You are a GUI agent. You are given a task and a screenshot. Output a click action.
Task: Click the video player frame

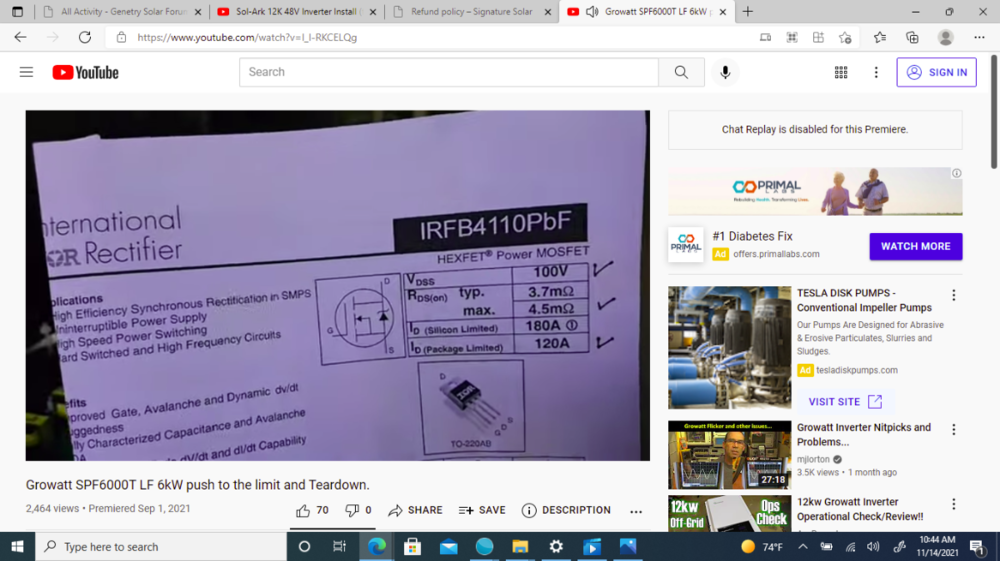pos(337,285)
